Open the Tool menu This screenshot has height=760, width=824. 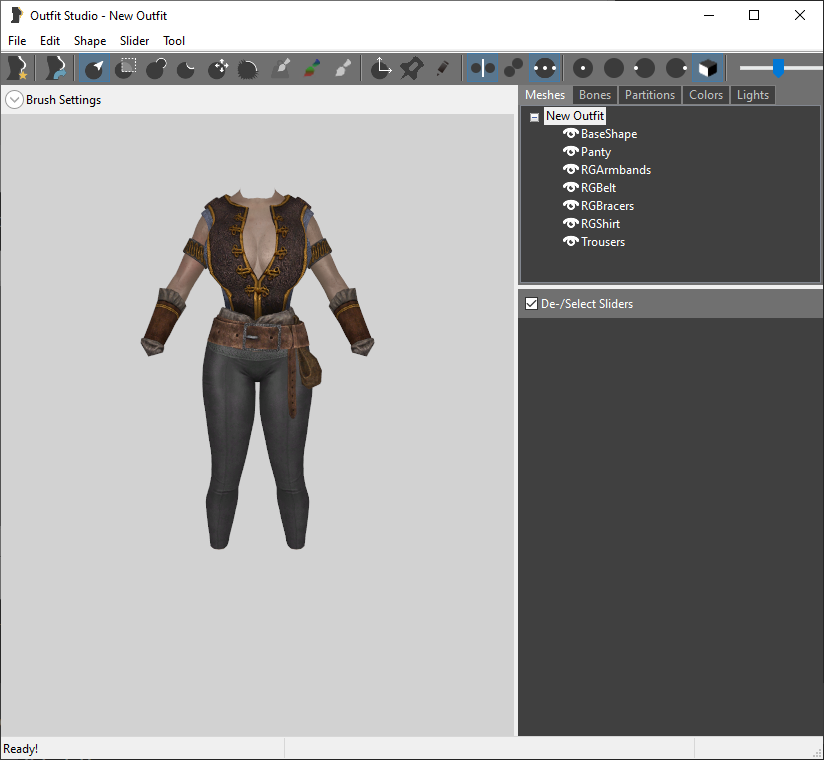[174, 41]
